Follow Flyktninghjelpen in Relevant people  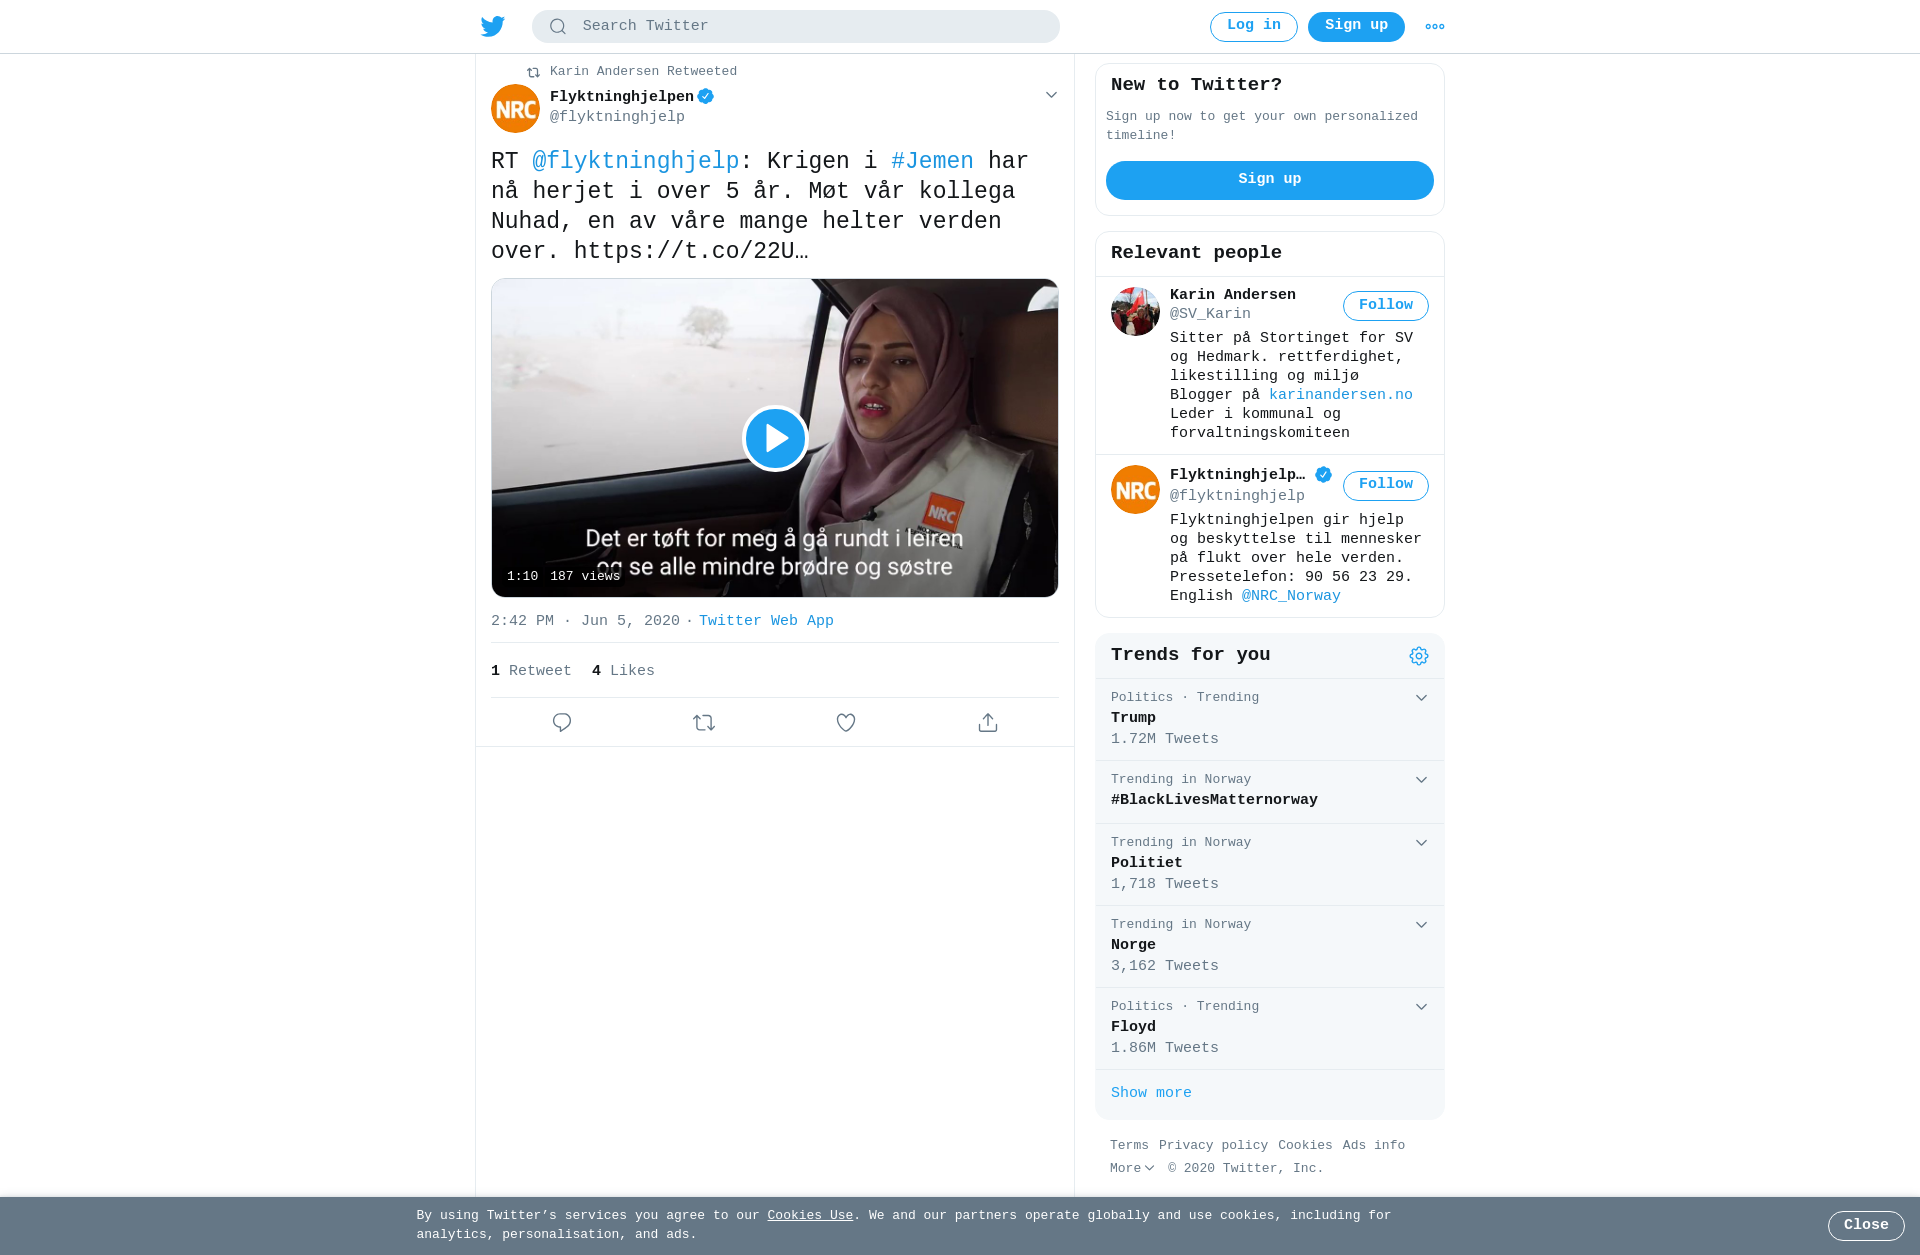(x=1385, y=485)
